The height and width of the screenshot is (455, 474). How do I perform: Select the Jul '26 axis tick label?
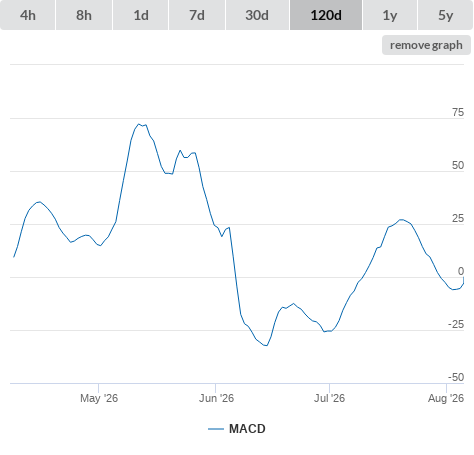329,398
